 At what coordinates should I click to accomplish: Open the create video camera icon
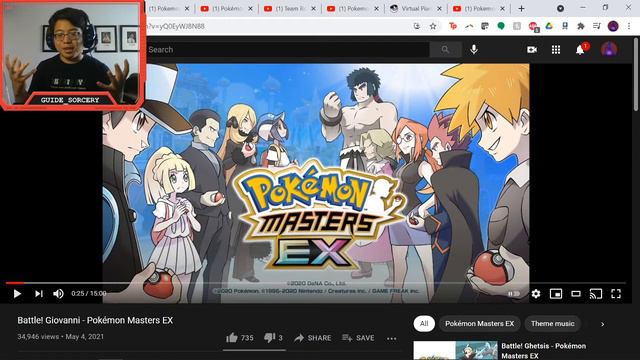pos(532,50)
